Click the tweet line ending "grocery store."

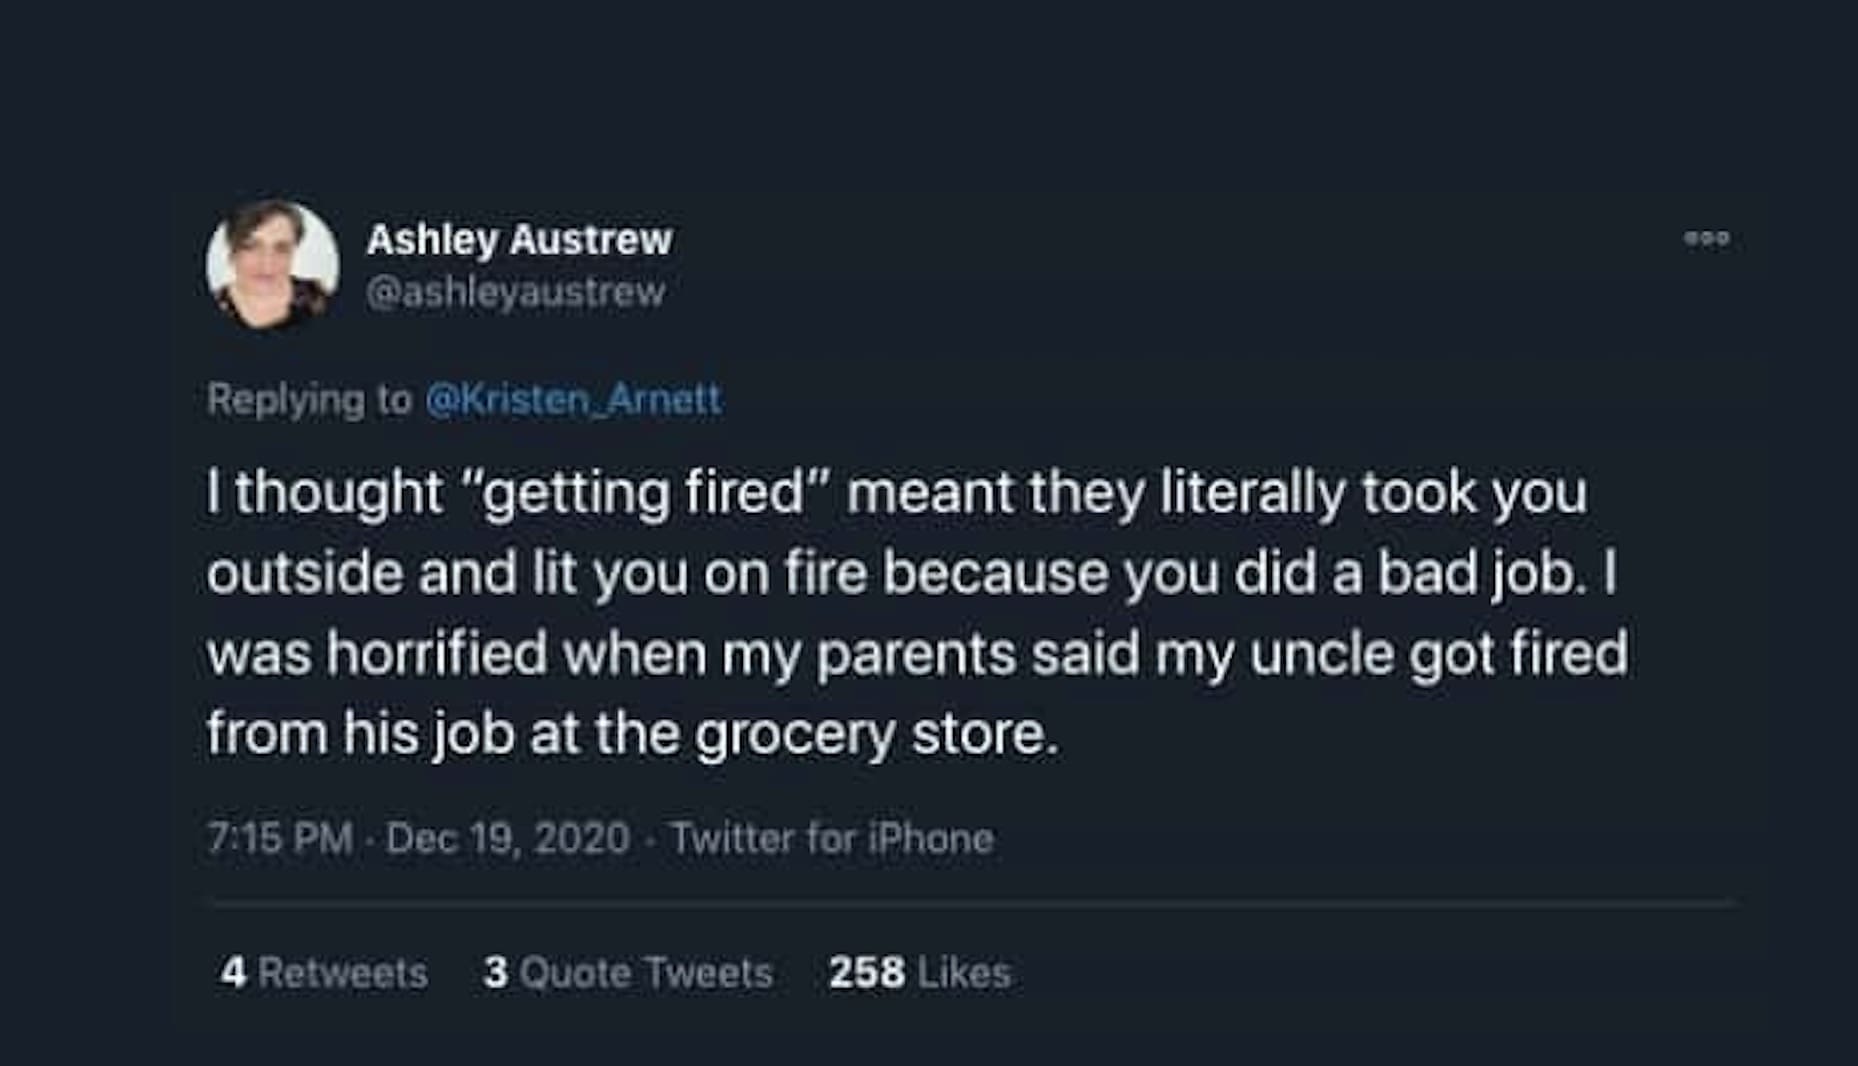pos(632,733)
